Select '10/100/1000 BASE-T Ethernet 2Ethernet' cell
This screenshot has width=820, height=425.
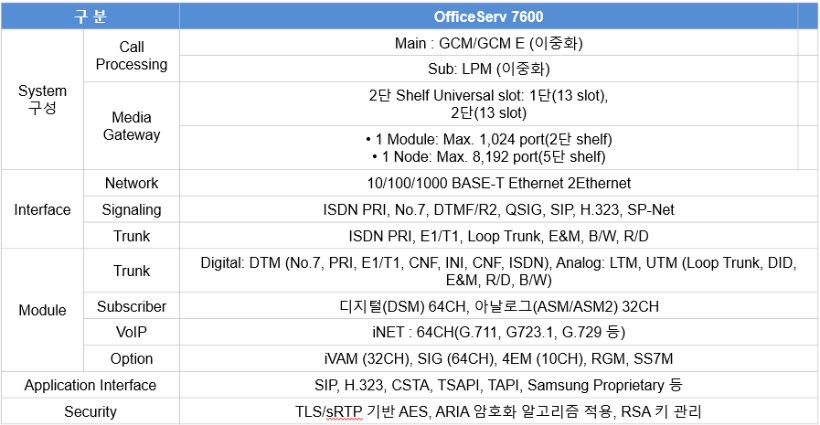coord(499,183)
